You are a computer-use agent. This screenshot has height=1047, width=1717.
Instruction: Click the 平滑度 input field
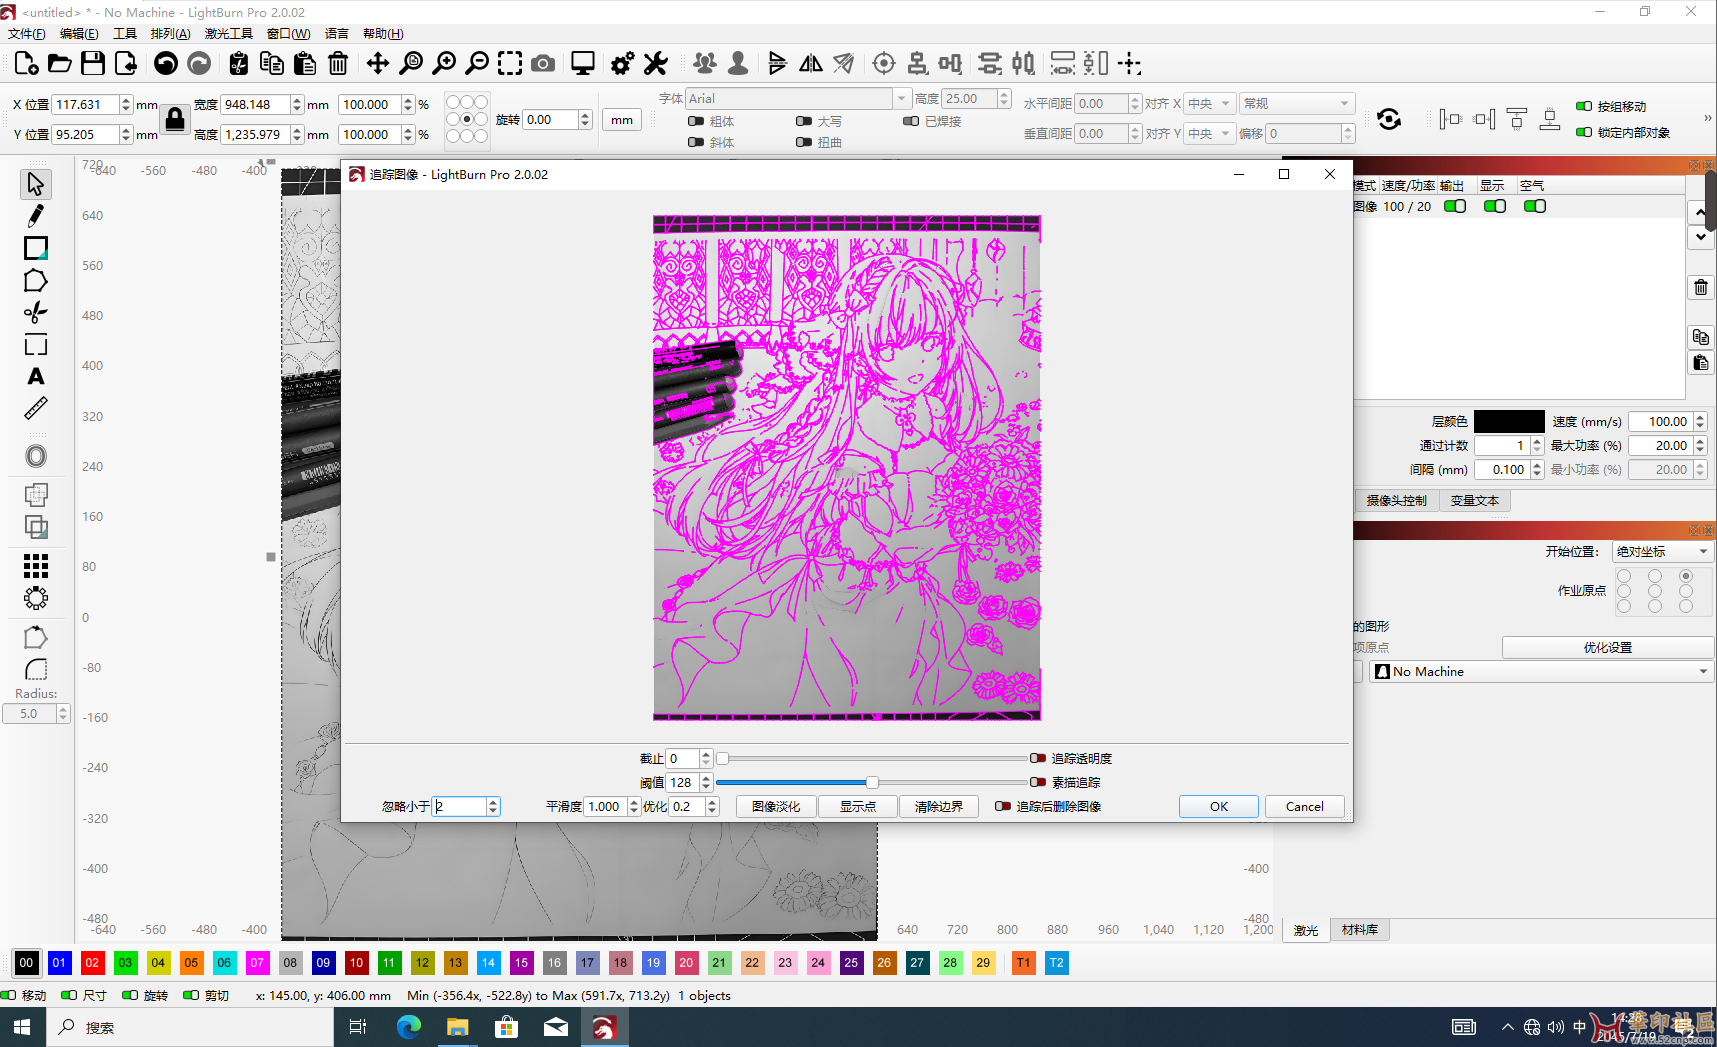pos(606,806)
